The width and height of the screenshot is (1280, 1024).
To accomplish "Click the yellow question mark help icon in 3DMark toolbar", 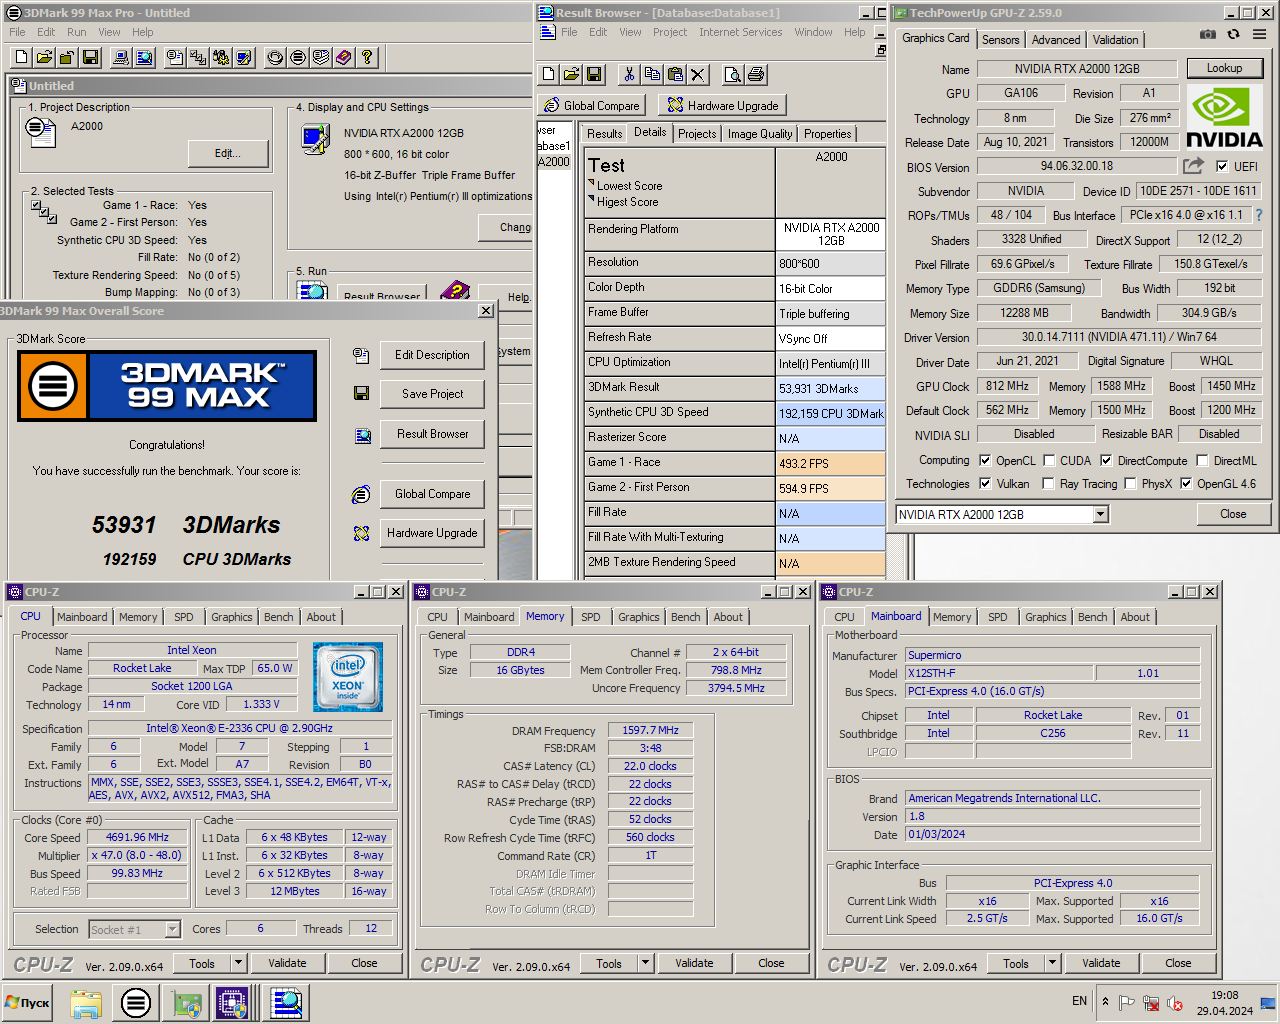I will (367, 58).
